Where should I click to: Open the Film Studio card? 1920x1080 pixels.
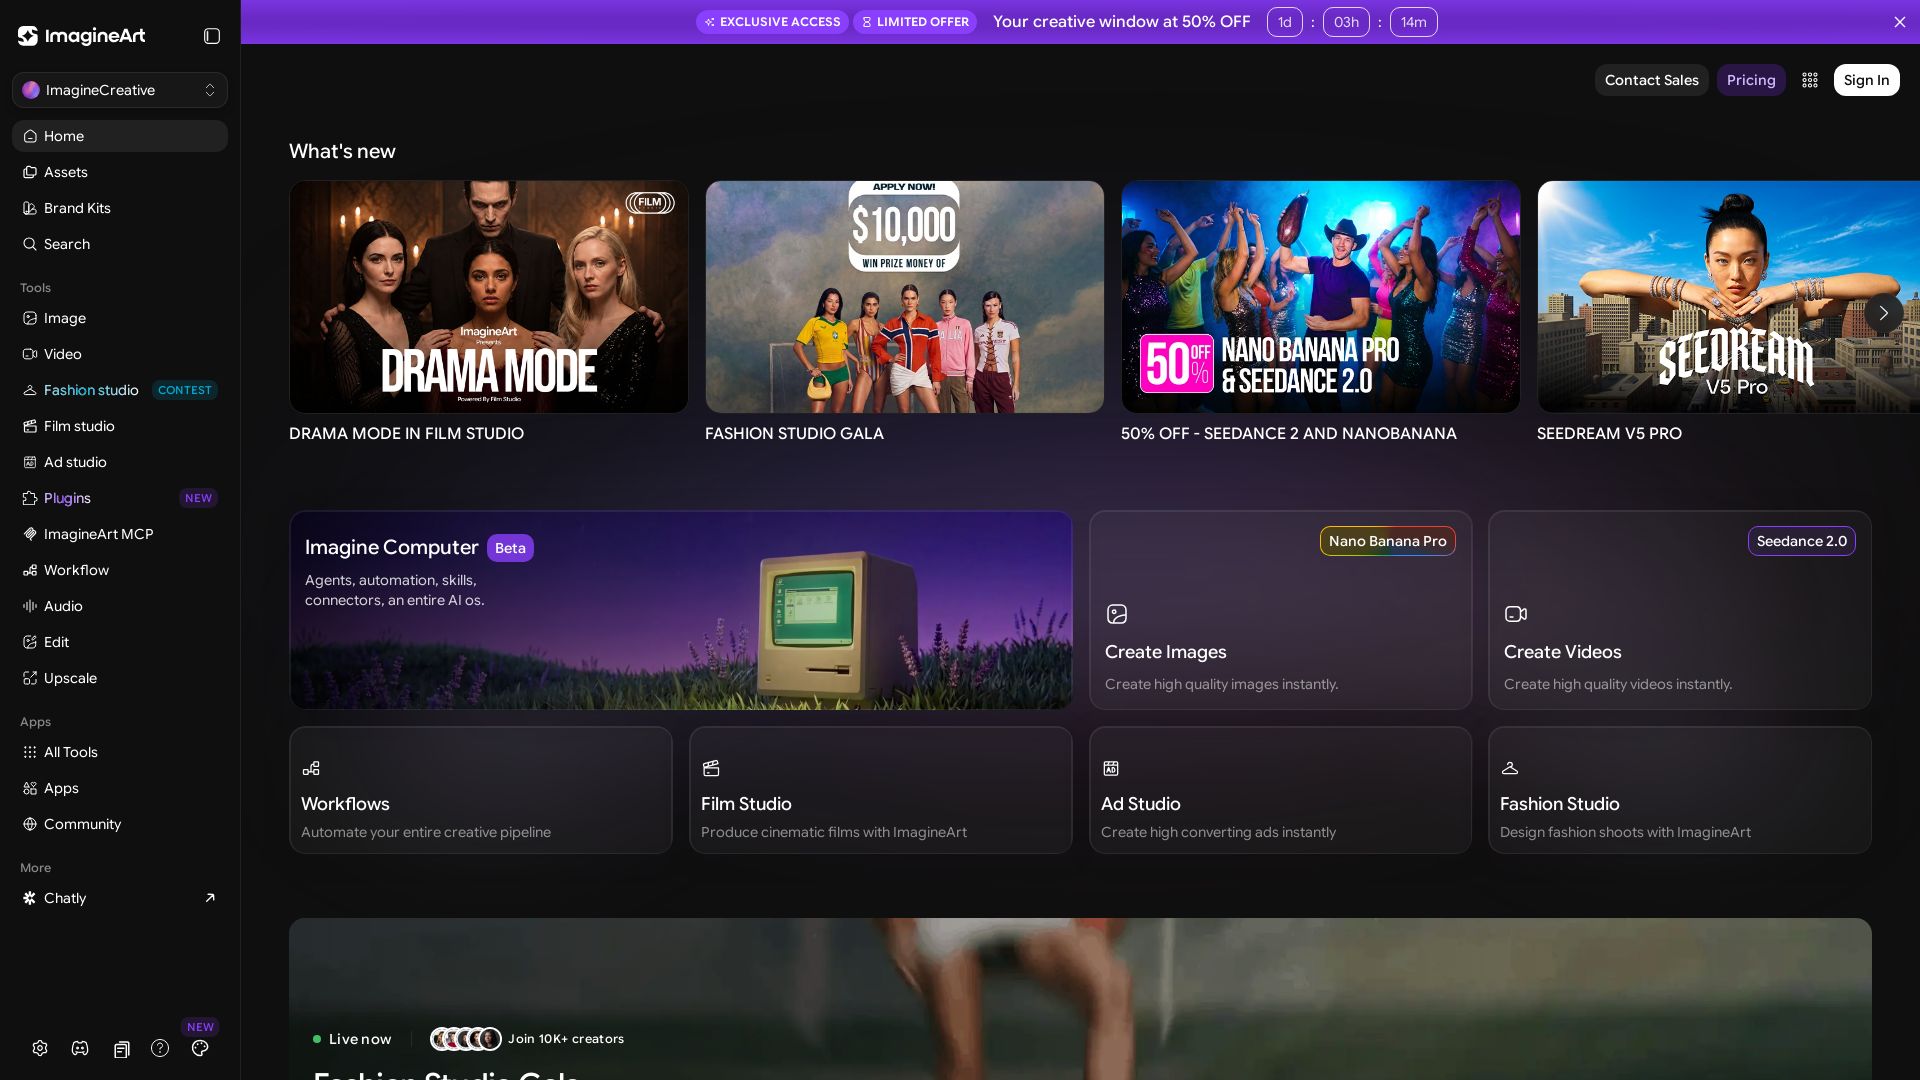pos(881,790)
